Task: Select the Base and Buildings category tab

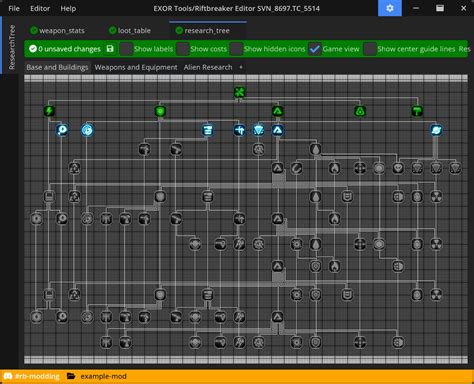Action: point(57,67)
